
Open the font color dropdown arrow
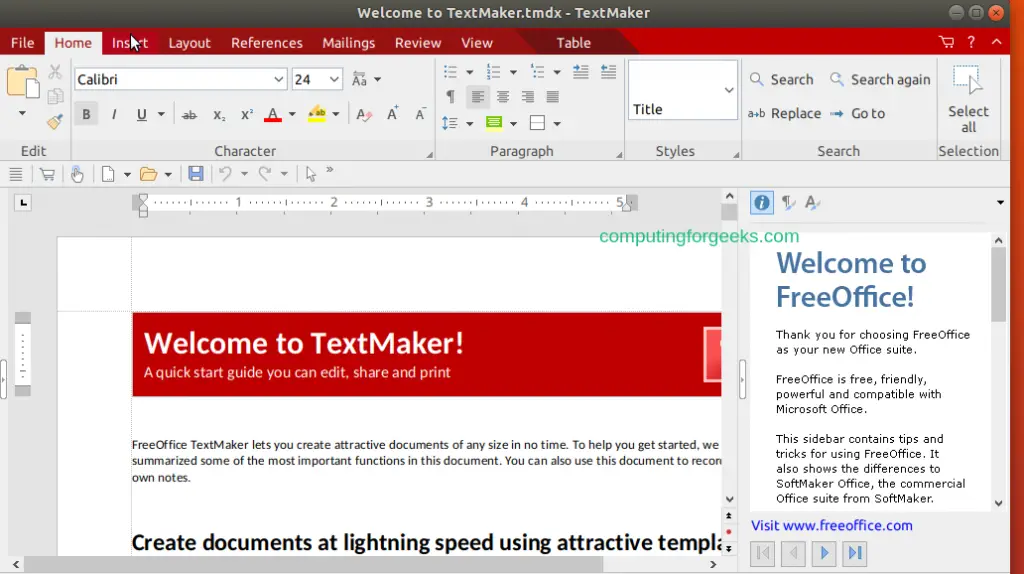[x=292, y=115]
